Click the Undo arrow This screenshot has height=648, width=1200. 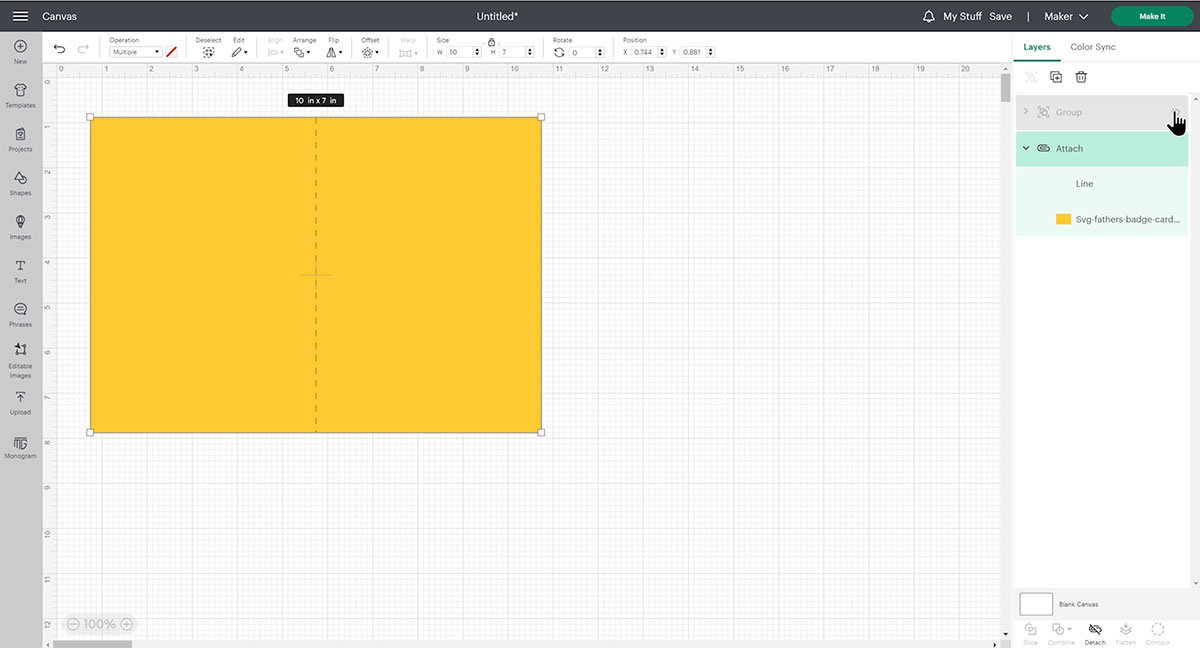59,49
